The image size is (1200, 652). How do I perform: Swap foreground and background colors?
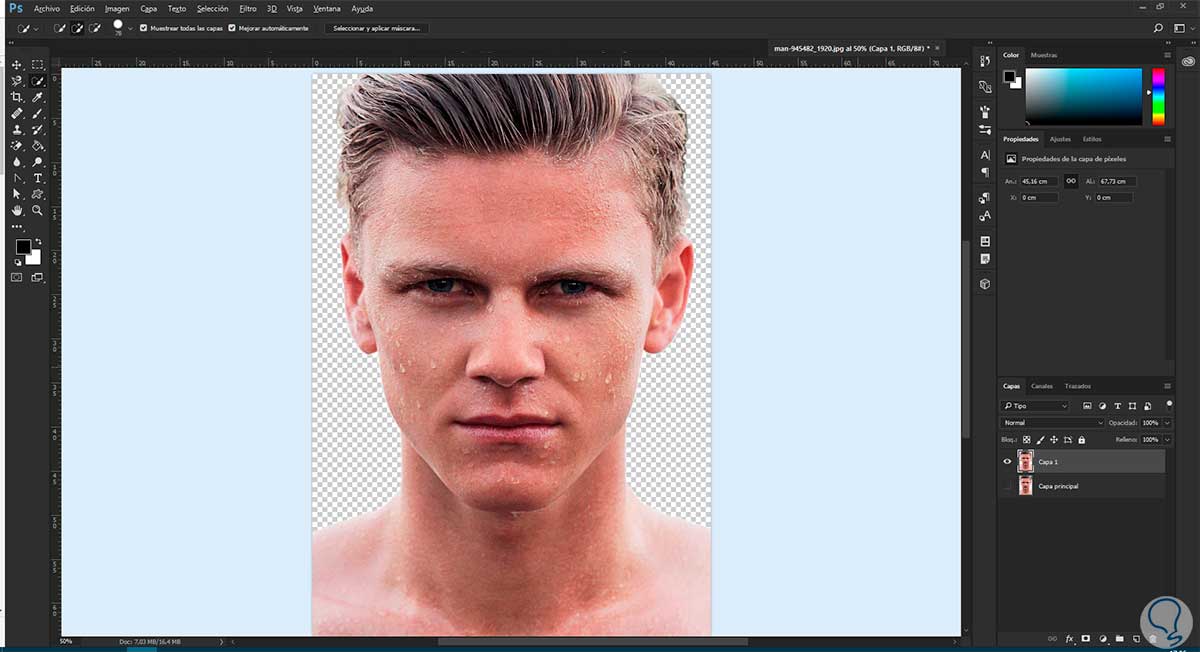pos(39,241)
